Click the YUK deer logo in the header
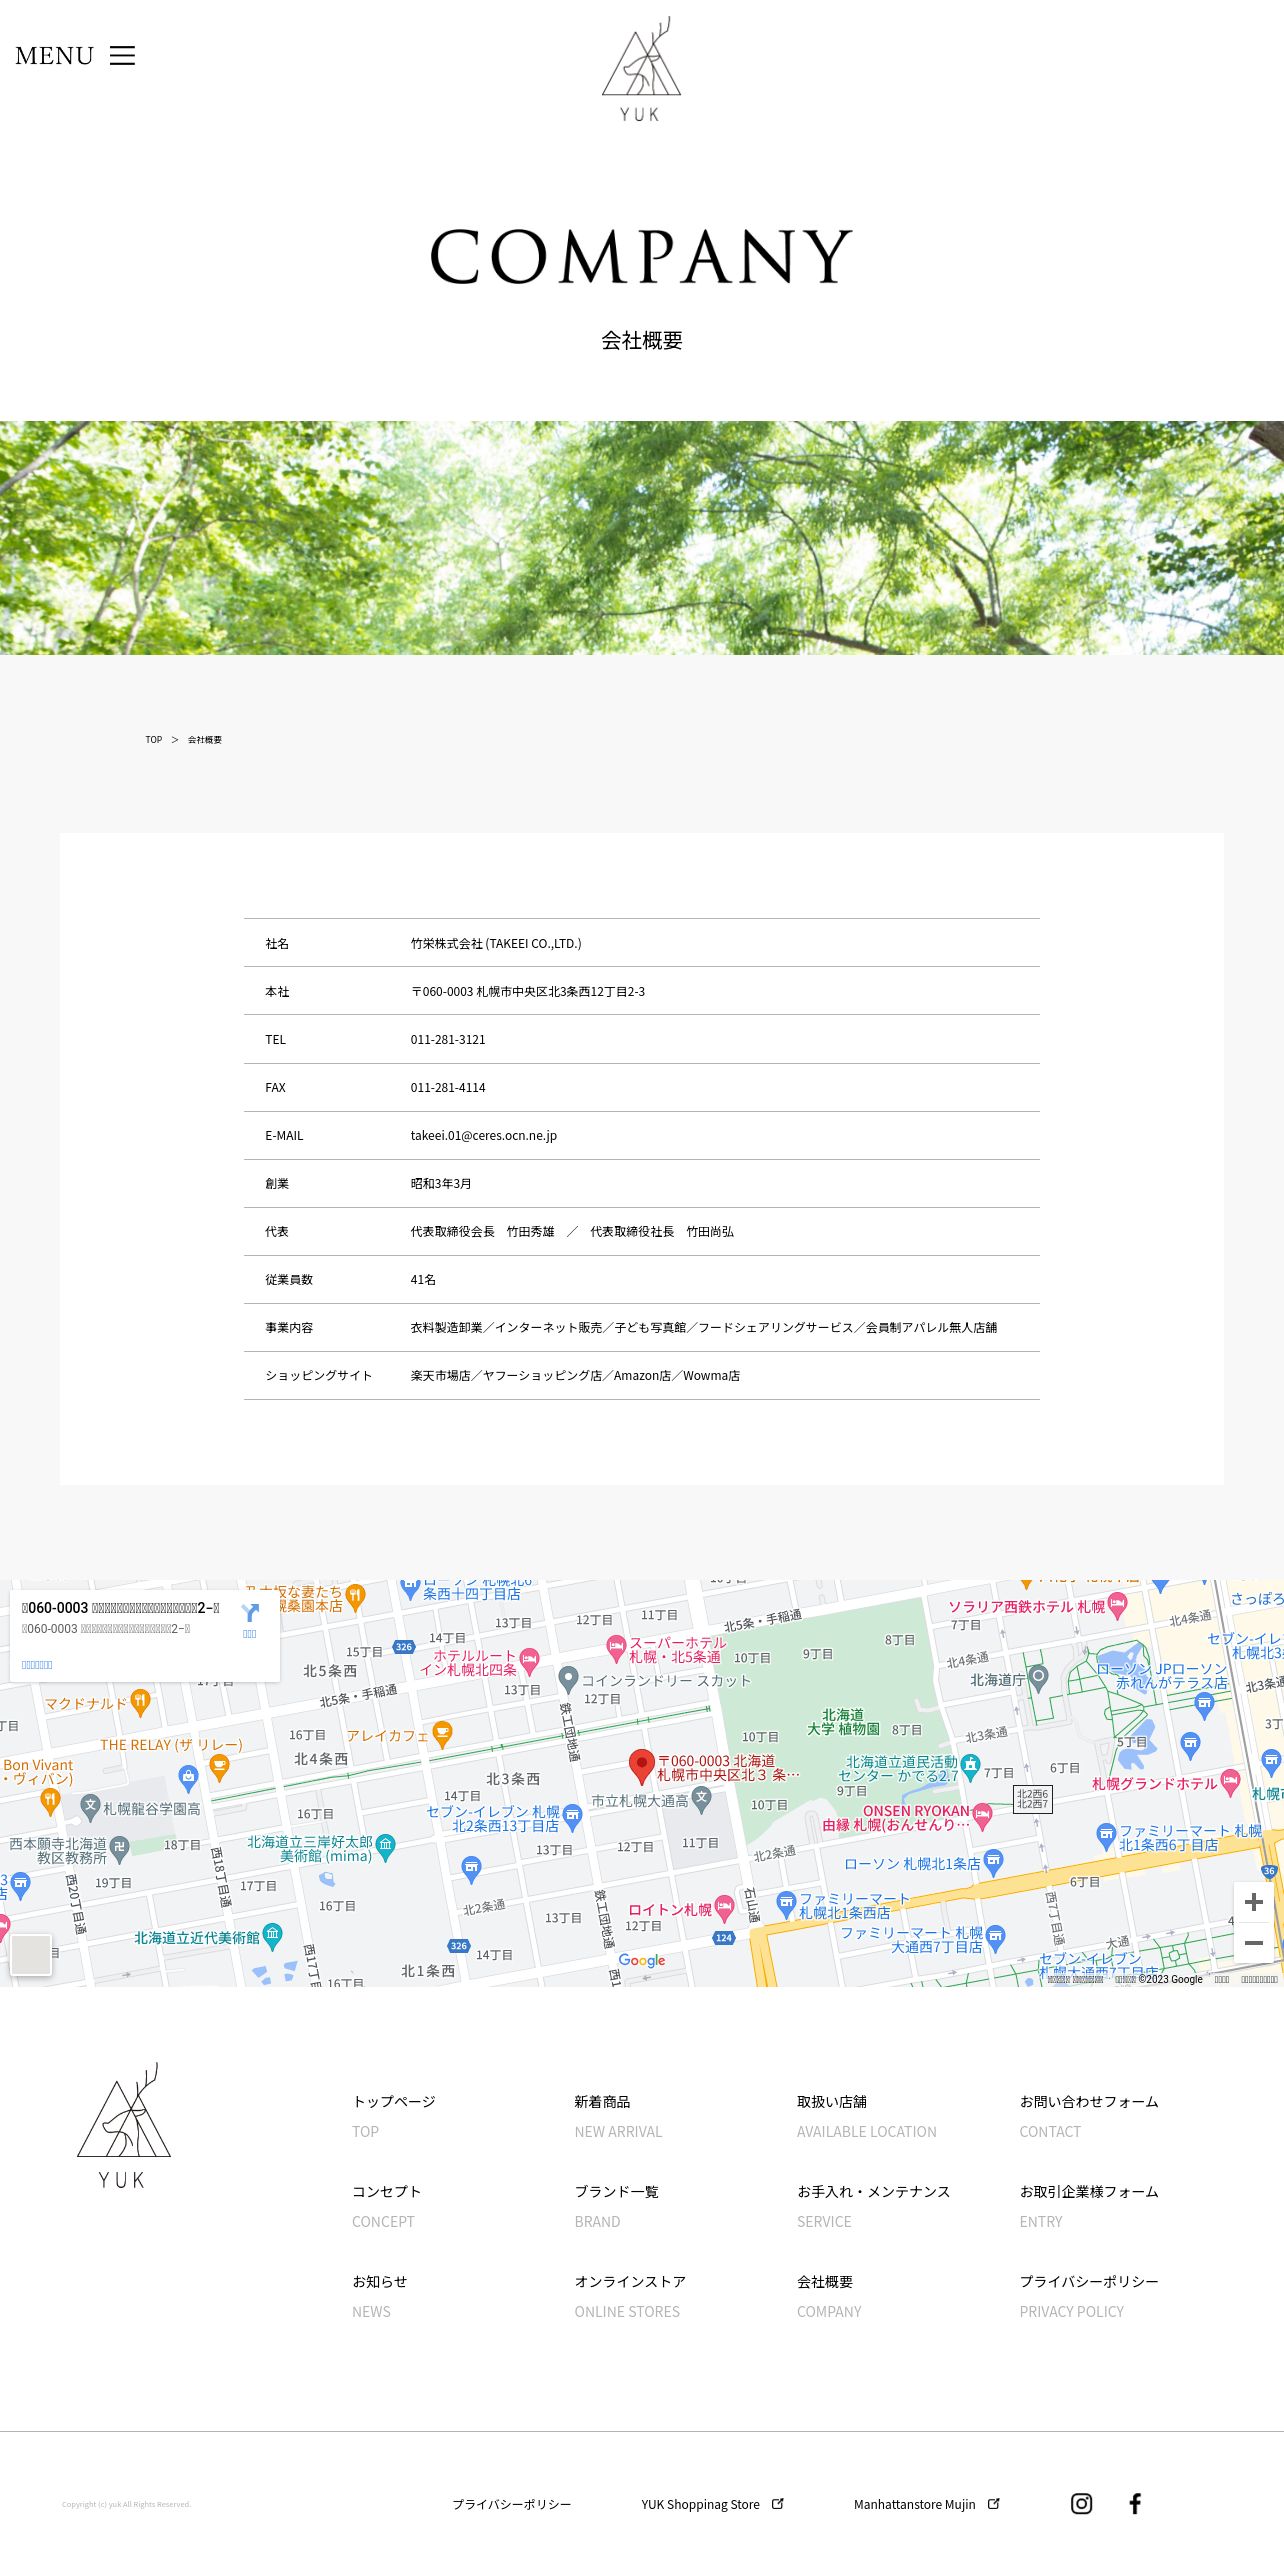Viewport: 1284px width, 2555px height. tap(641, 70)
